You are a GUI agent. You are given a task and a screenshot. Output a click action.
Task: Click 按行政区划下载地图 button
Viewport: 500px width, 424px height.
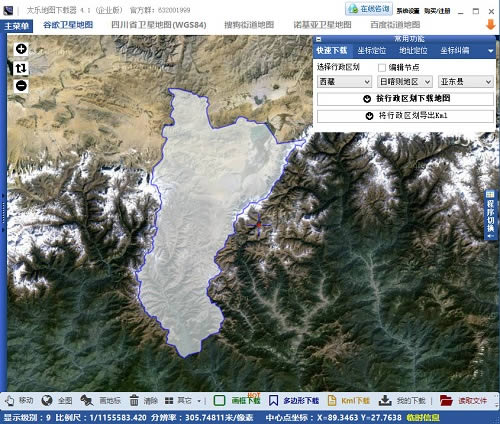[x=405, y=99]
